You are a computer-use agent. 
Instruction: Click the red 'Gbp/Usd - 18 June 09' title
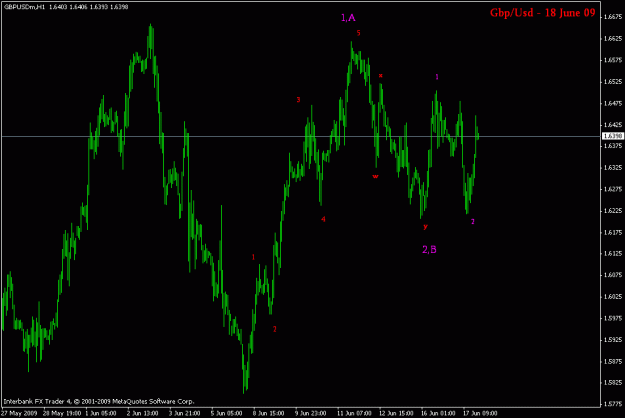click(x=542, y=13)
